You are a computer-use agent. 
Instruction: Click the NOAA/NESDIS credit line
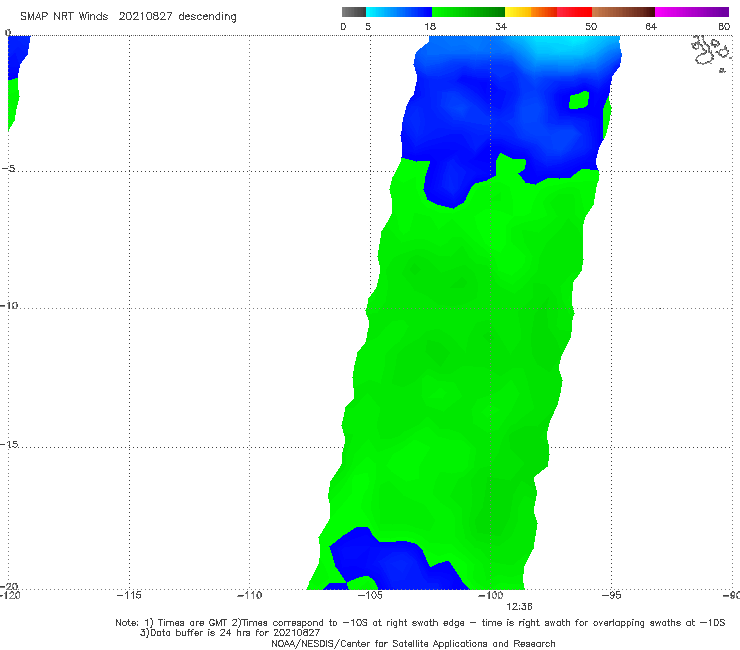tap(413, 643)
